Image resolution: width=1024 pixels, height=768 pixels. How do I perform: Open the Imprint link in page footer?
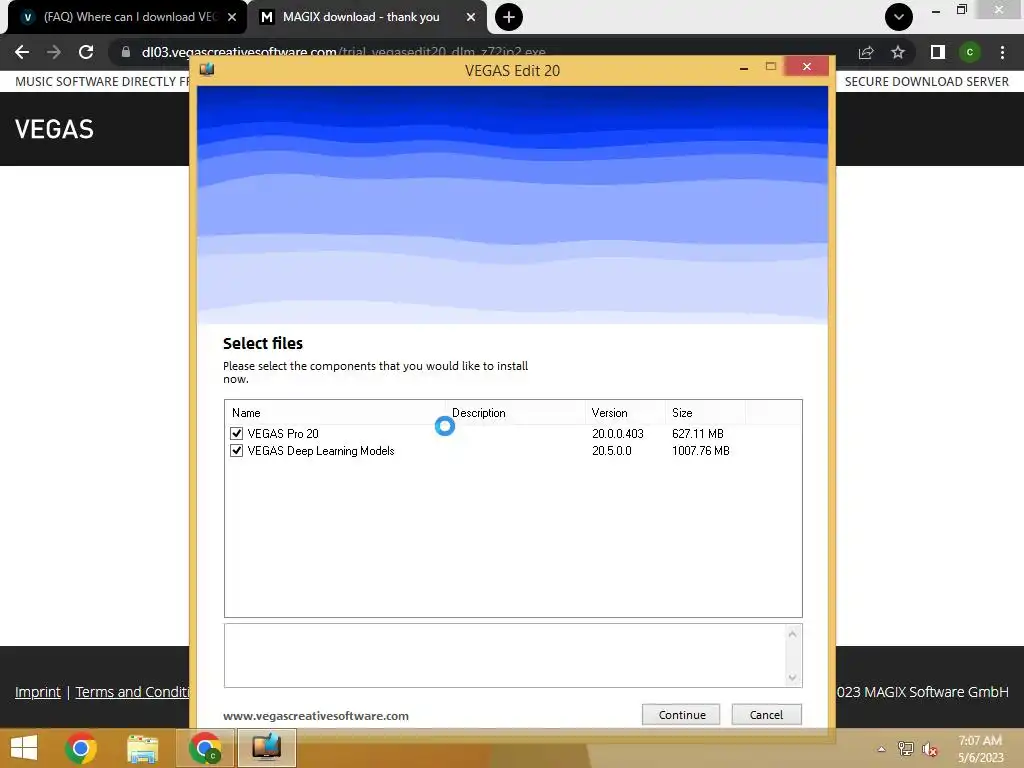38,692
